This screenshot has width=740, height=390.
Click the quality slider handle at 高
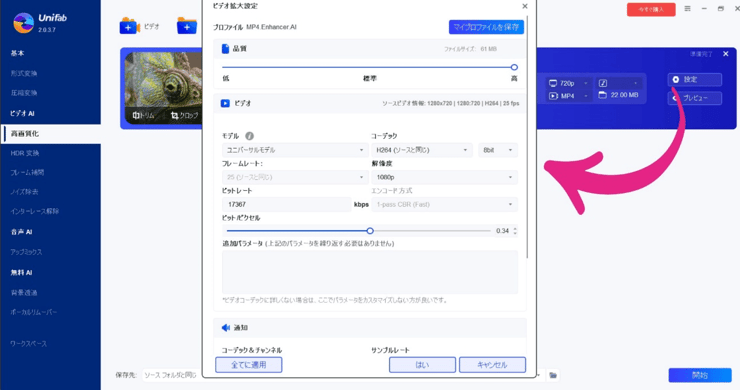tap(514, 68)
